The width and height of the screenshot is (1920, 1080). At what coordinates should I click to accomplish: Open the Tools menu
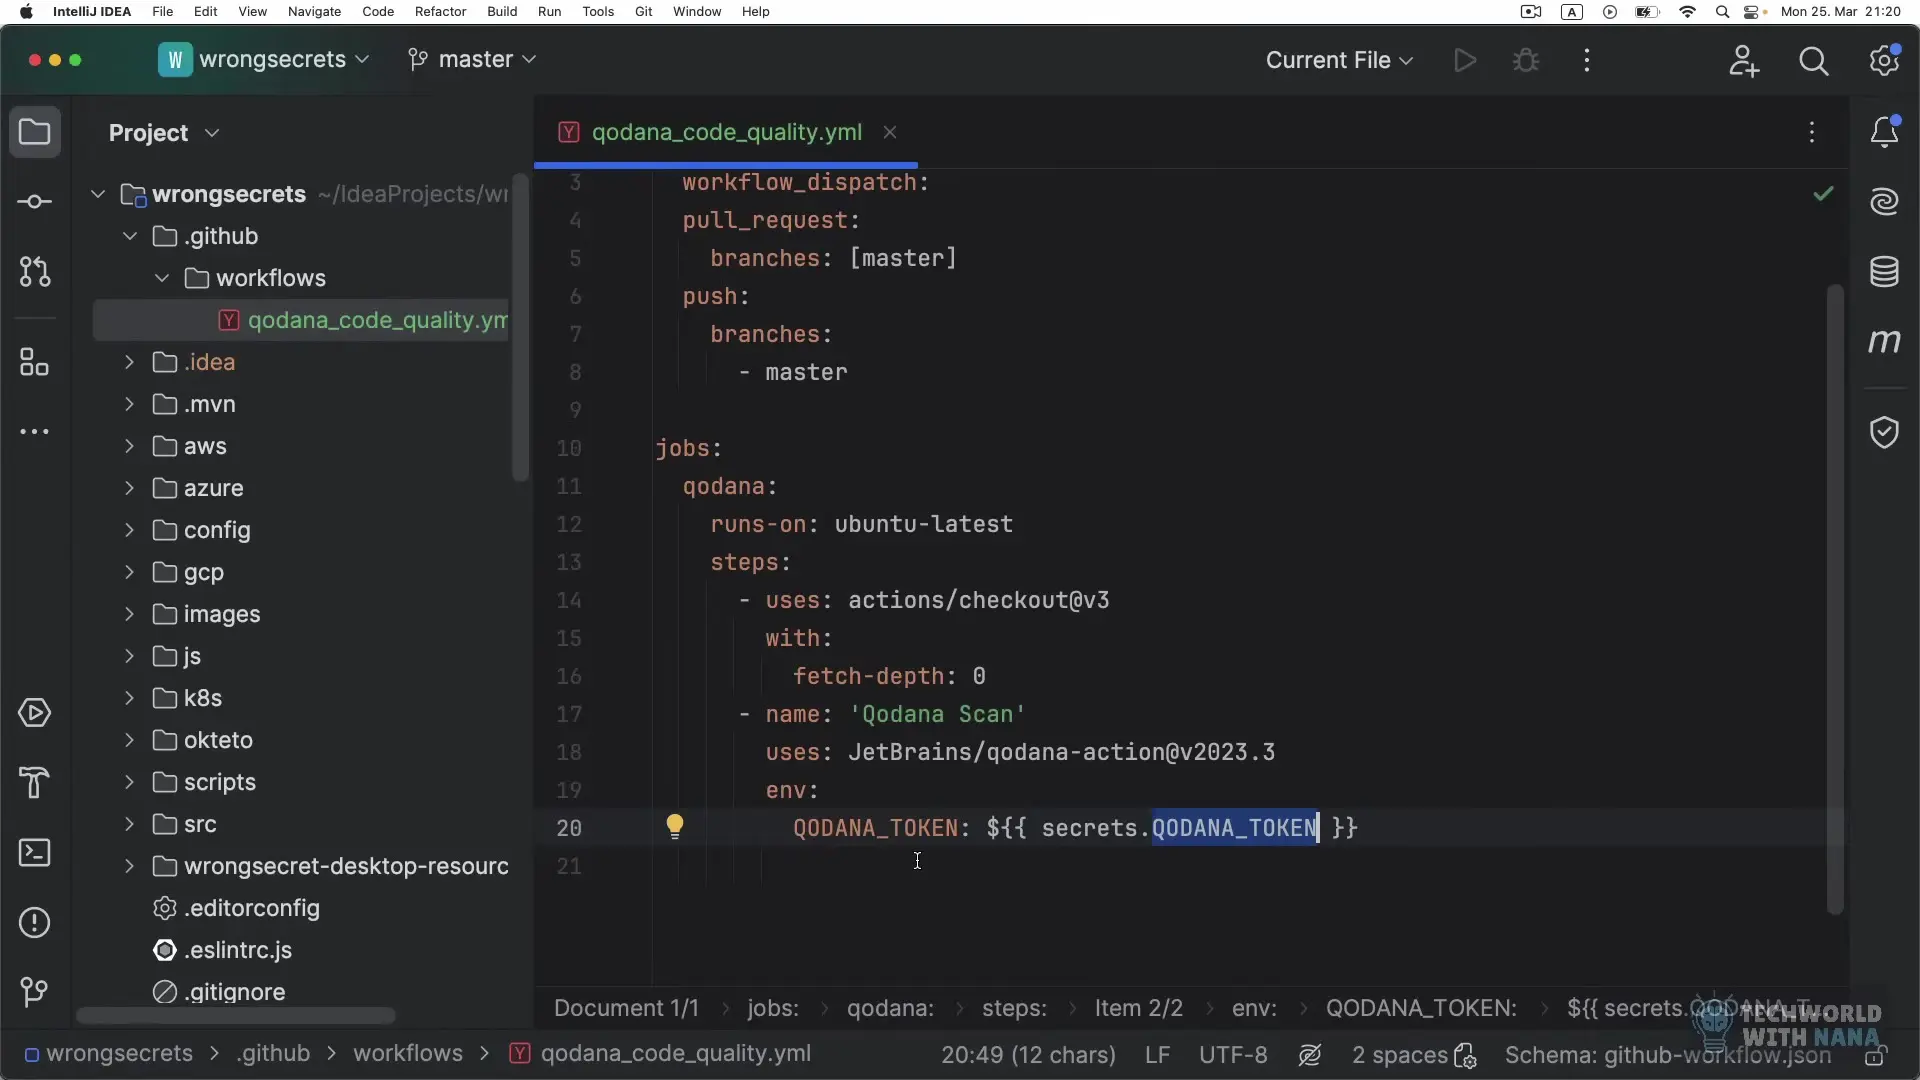(x=598, y=12)
